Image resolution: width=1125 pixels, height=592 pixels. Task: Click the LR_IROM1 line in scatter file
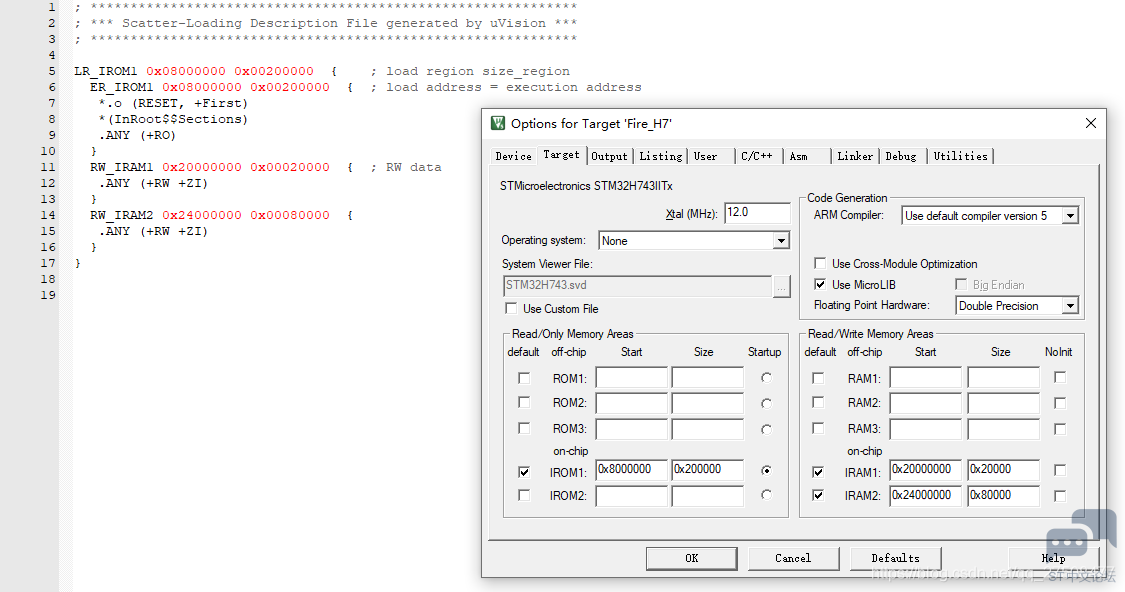[x=322, y=71]
